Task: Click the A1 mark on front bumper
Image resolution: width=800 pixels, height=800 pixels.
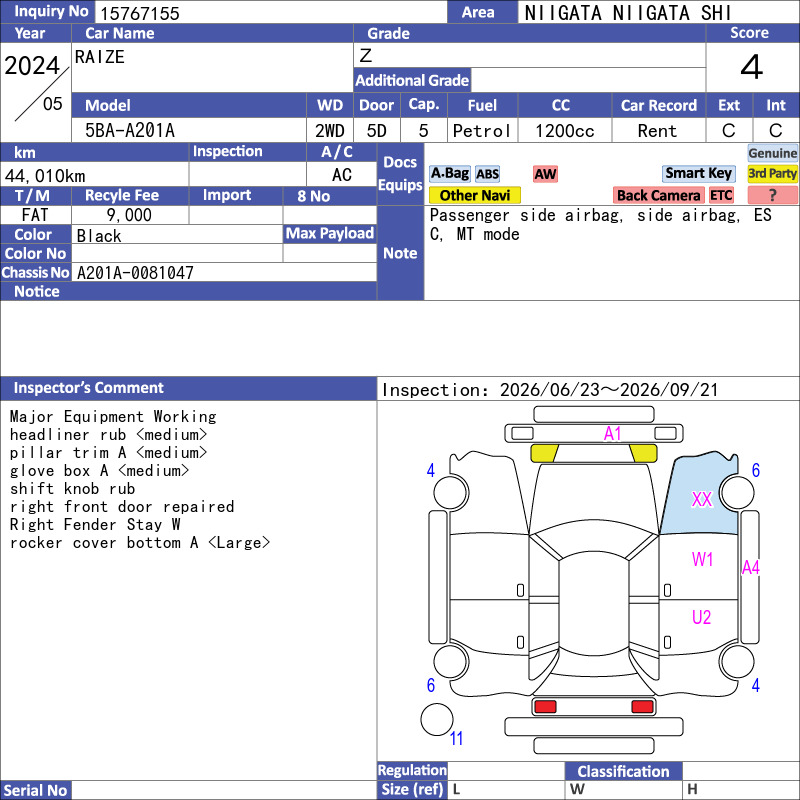Action: [612, 434]
